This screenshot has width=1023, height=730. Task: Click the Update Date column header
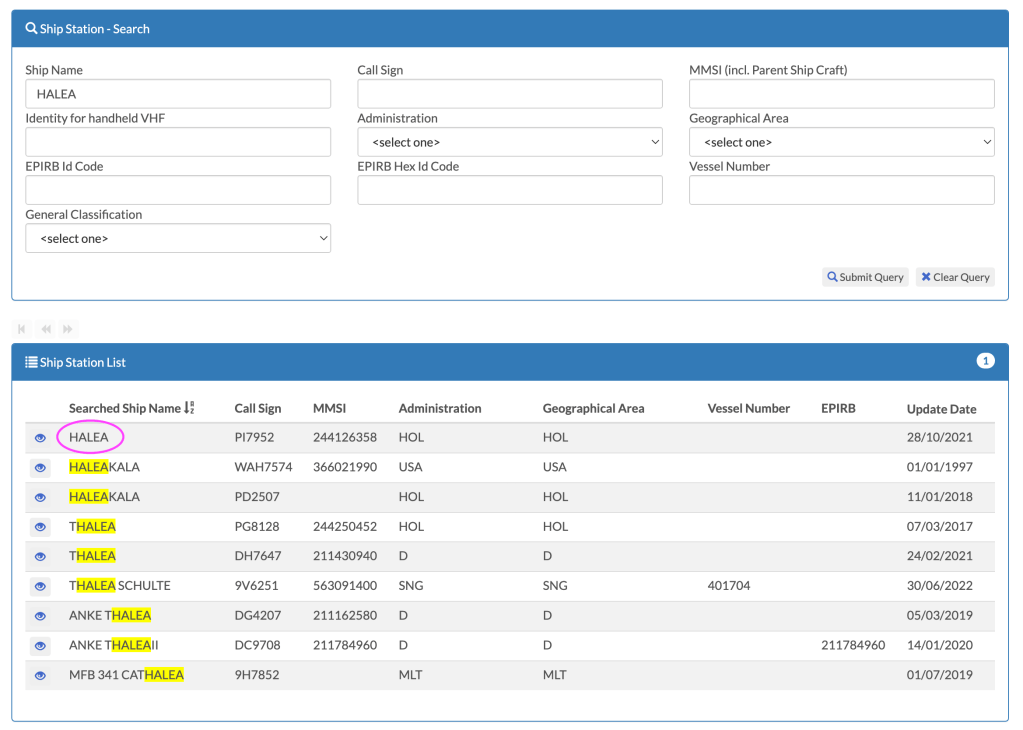tap(941, 409)
